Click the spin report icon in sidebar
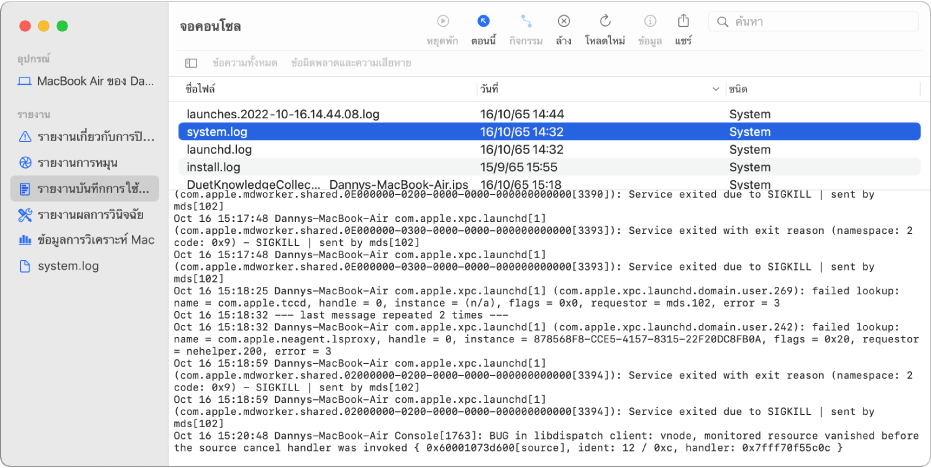 (x=25, y=163)
